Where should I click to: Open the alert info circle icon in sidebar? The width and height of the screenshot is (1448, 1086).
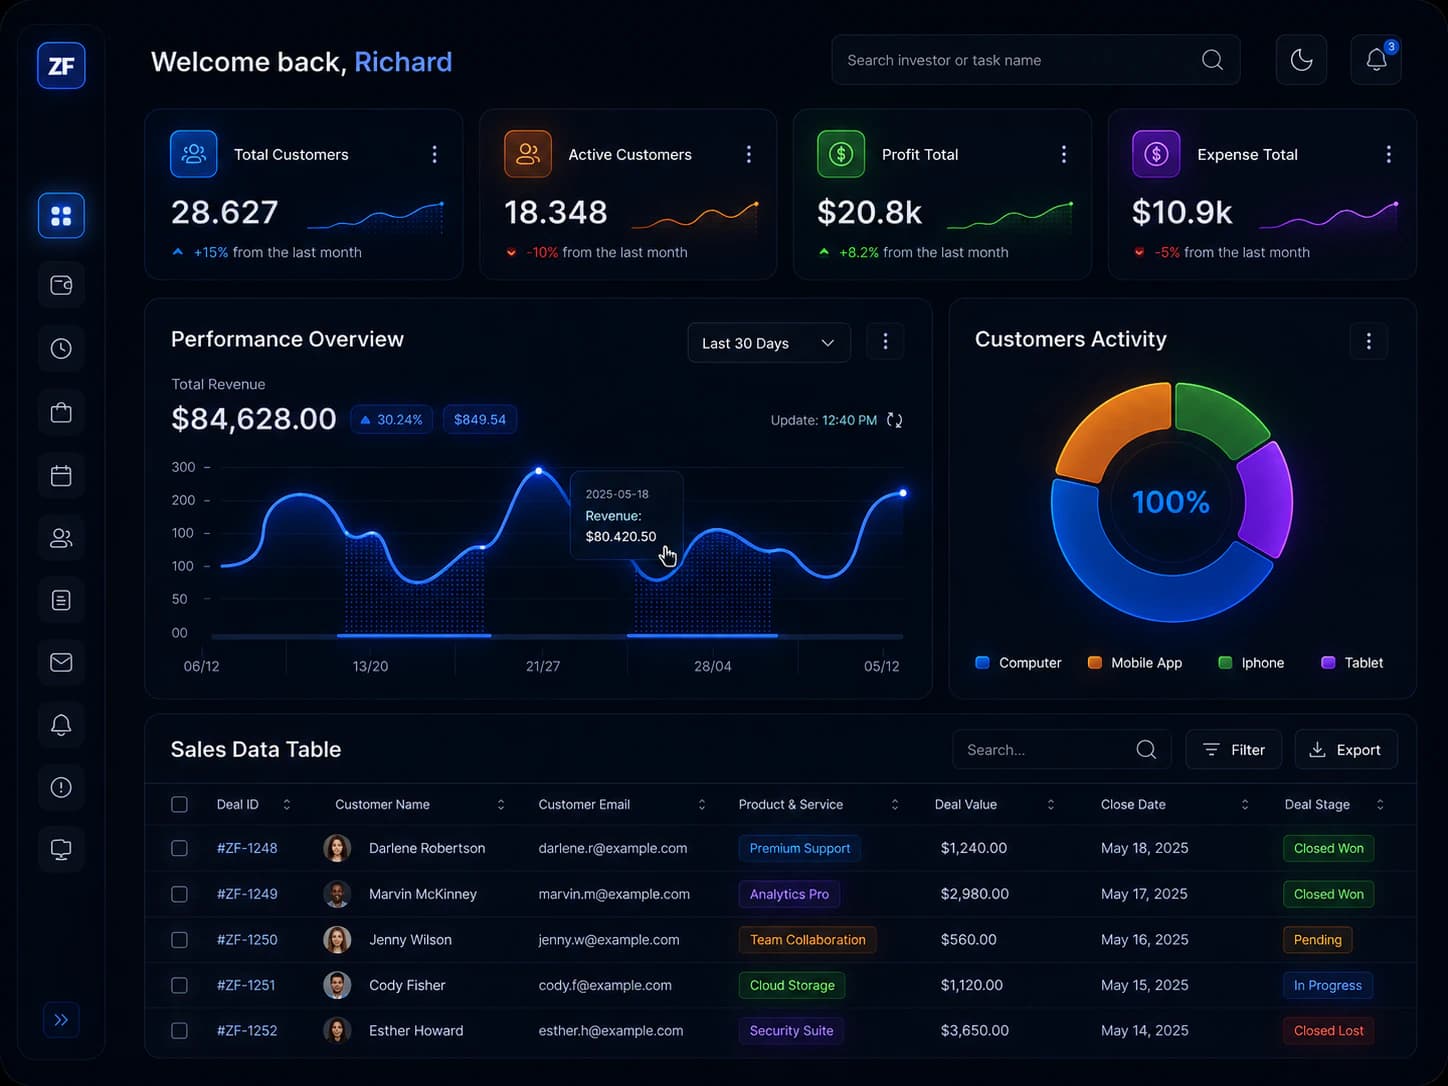tap(61, 787)
